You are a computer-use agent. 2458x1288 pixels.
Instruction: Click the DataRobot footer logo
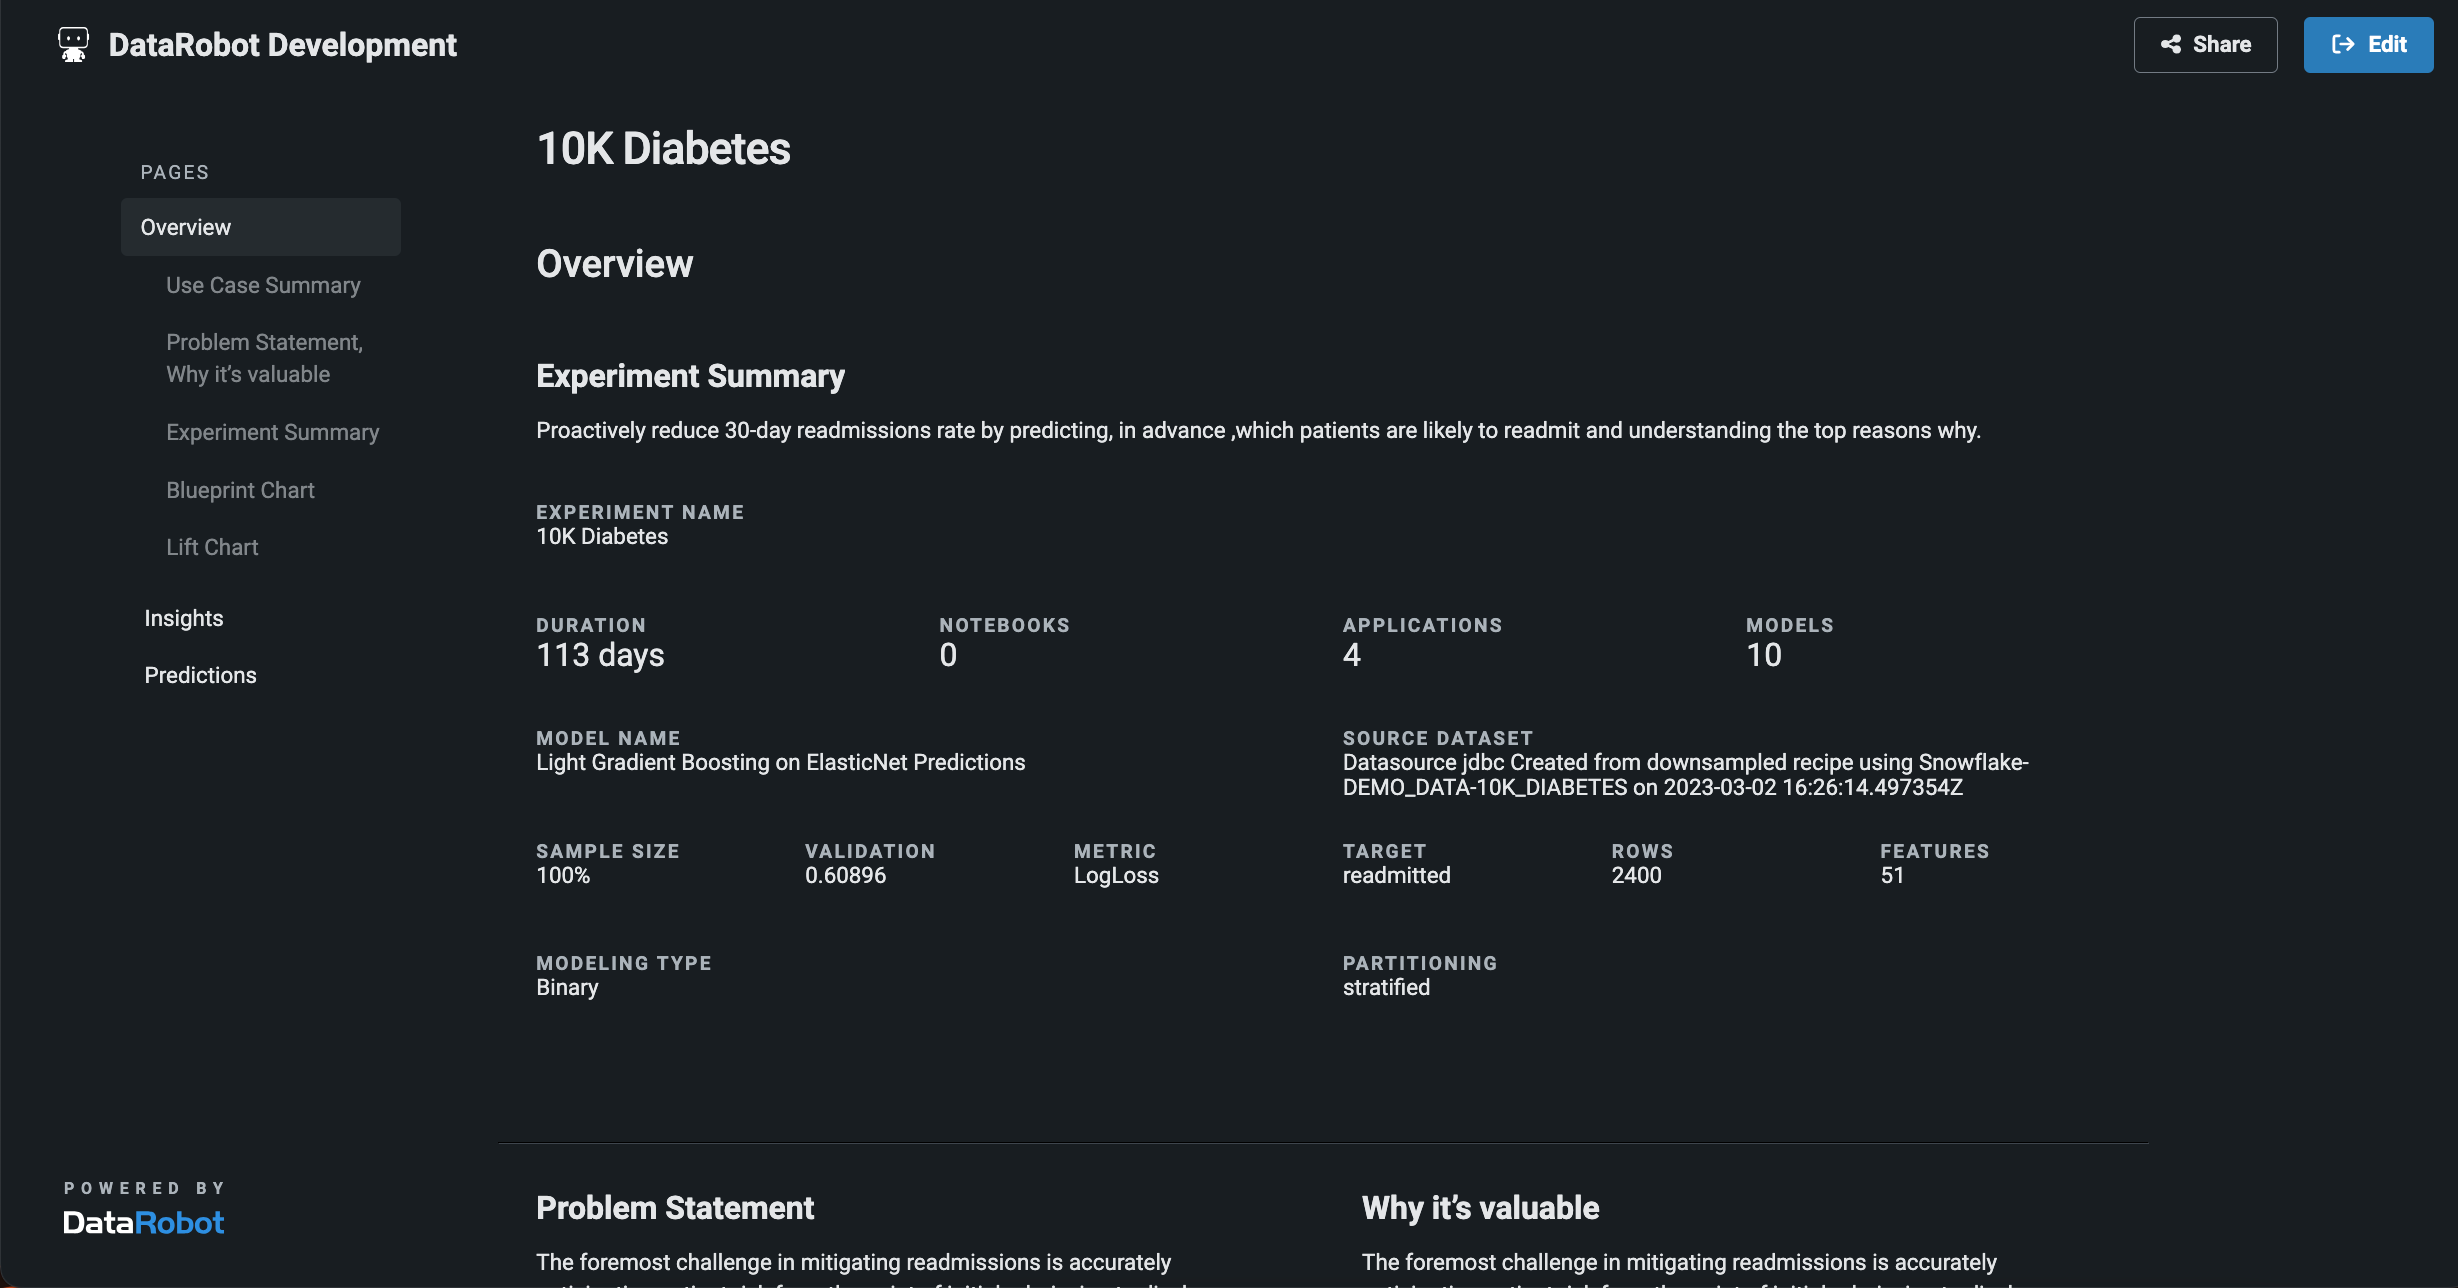point(143,1222)
